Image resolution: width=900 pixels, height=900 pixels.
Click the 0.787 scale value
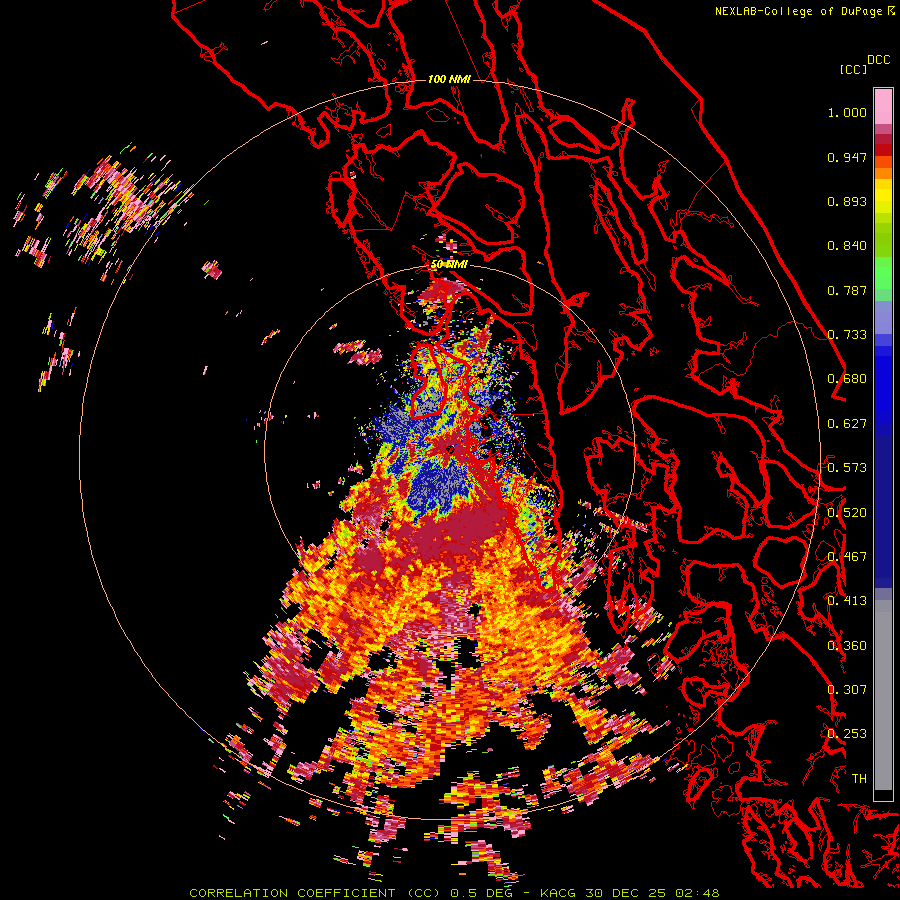point(847,290)
